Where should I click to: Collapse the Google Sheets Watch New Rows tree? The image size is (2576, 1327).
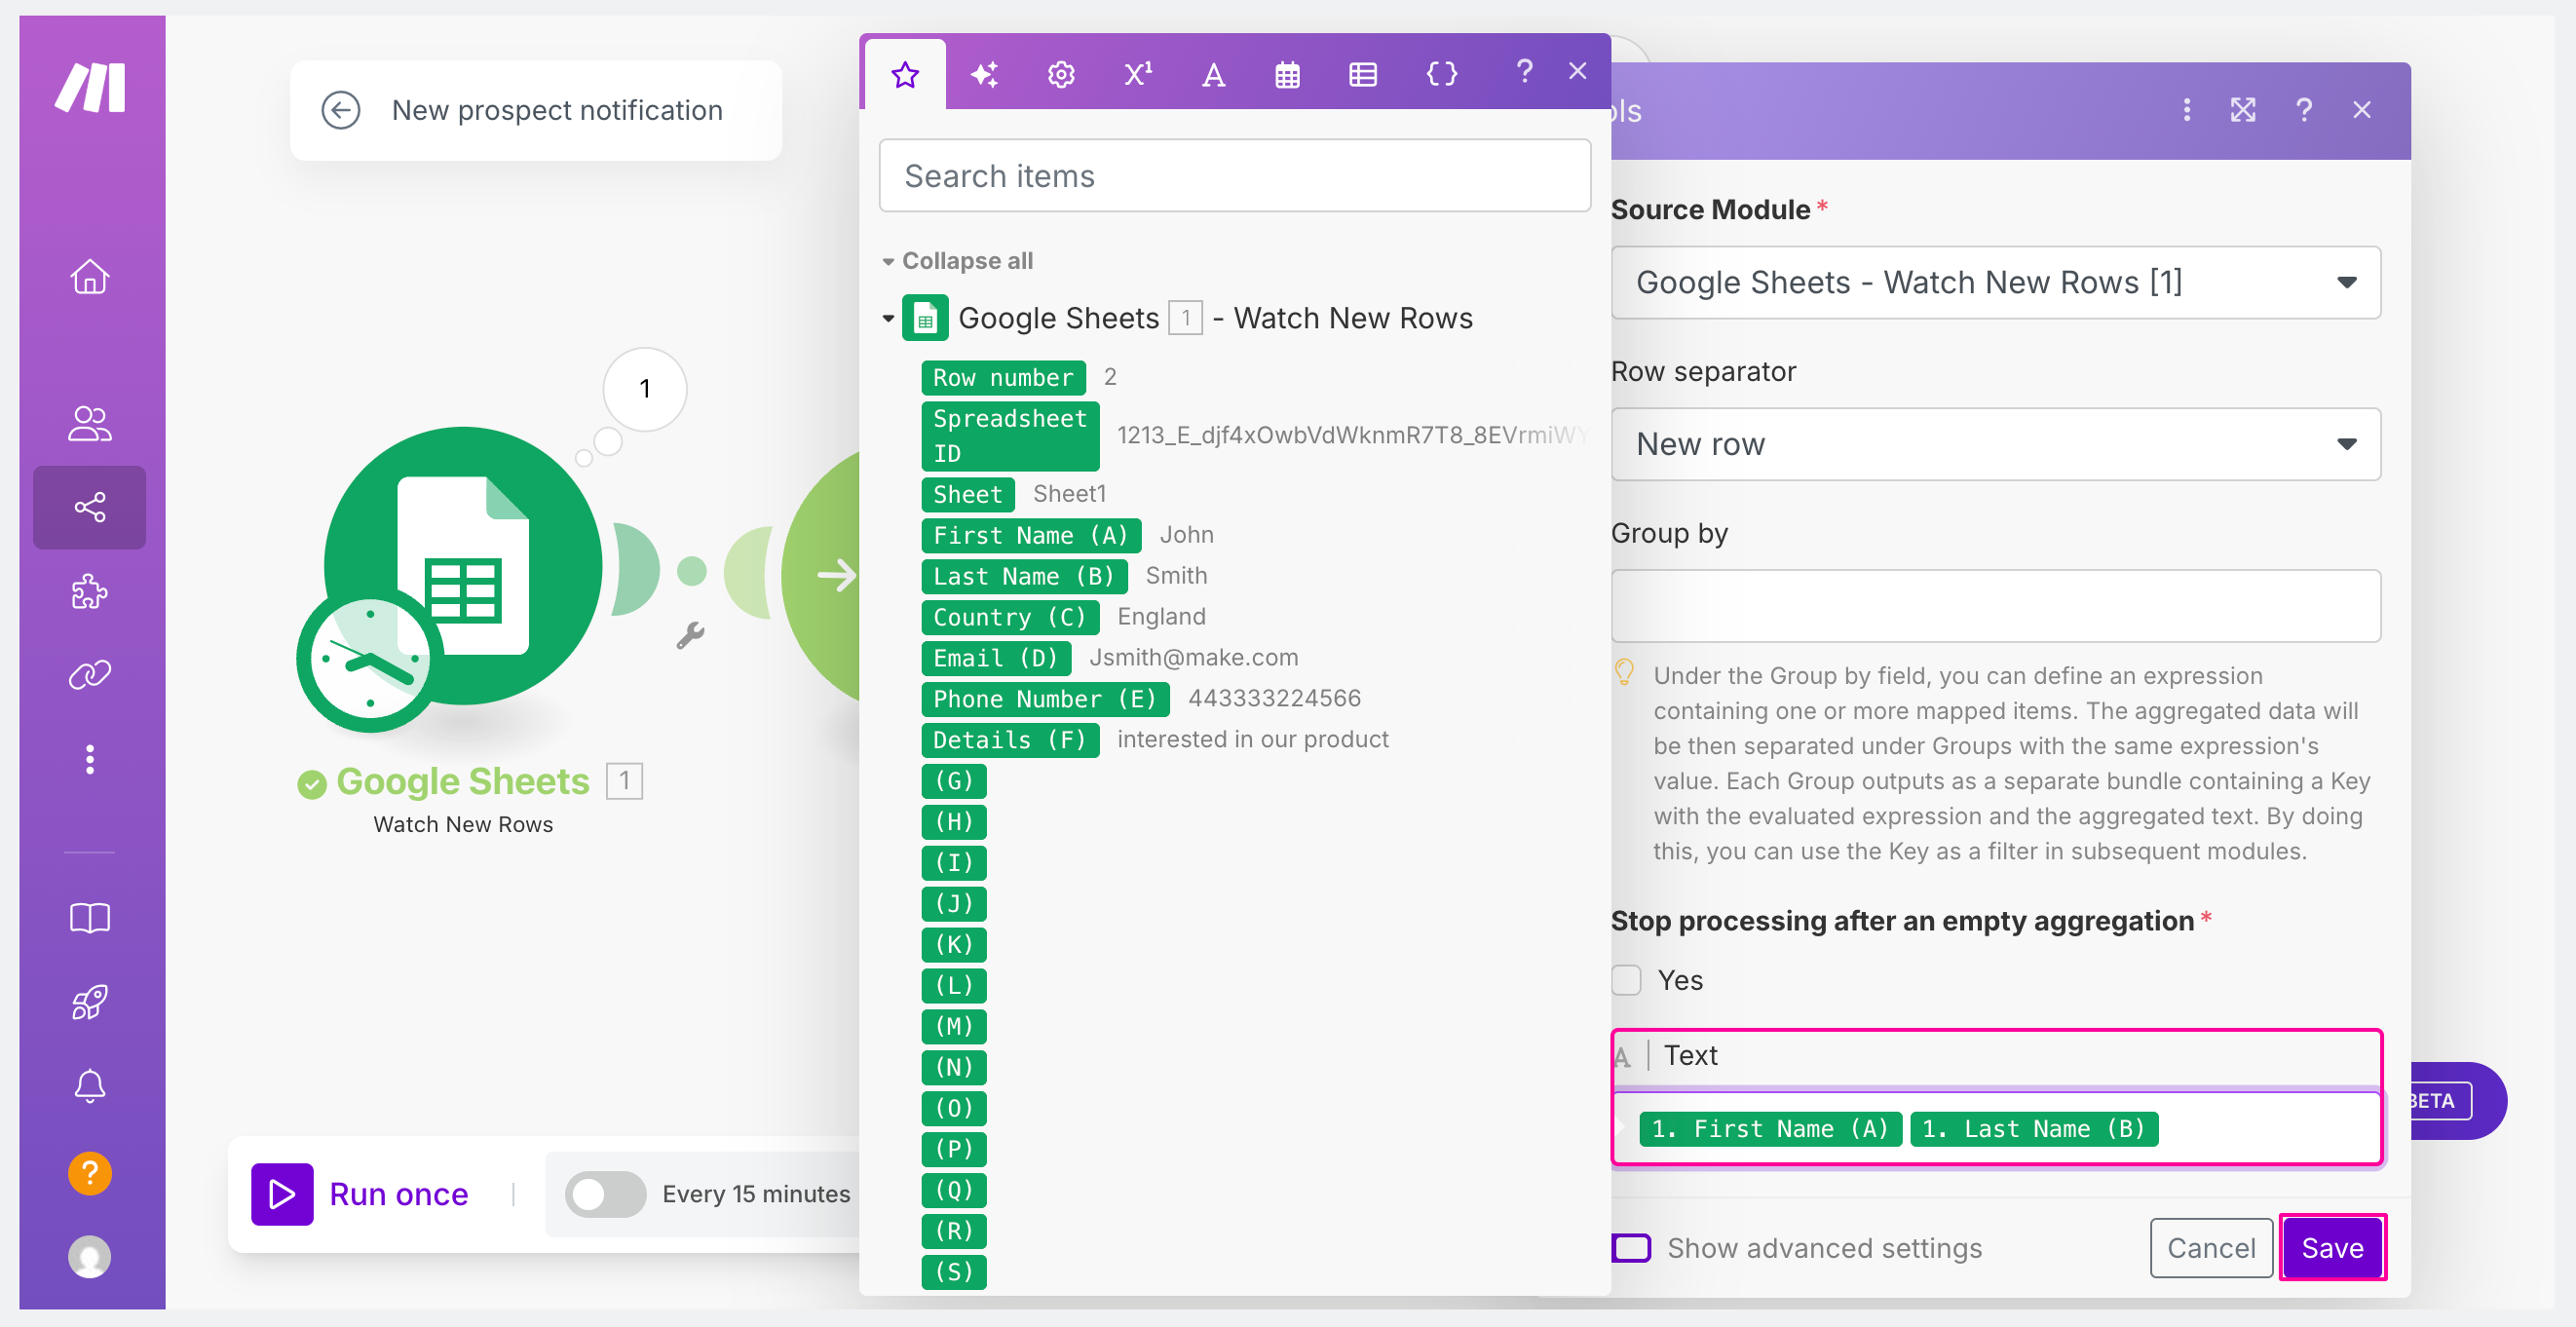coord(888,319)
